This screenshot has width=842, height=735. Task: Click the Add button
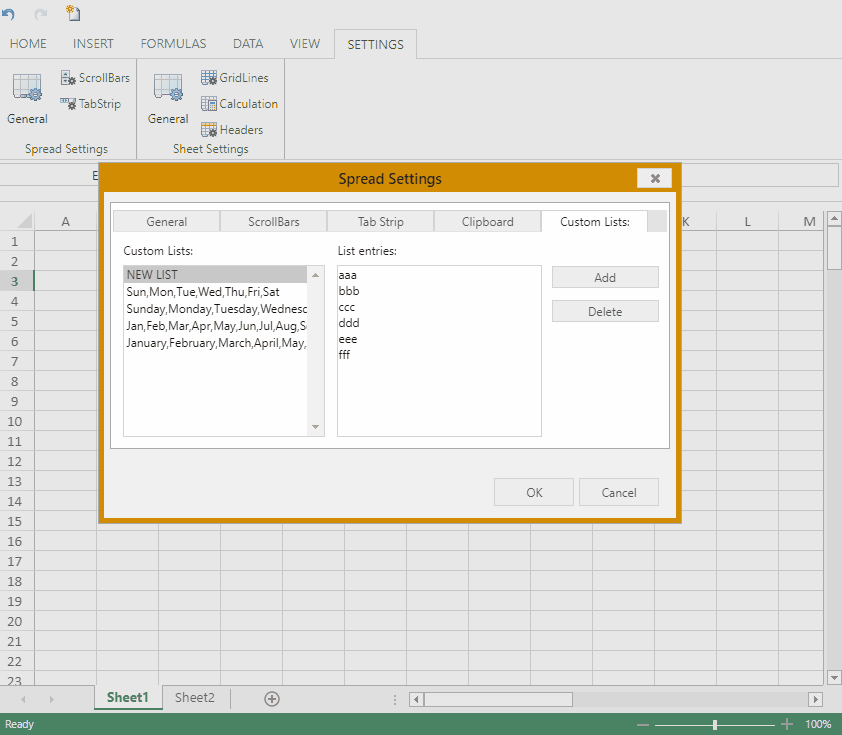click(605, 278)
